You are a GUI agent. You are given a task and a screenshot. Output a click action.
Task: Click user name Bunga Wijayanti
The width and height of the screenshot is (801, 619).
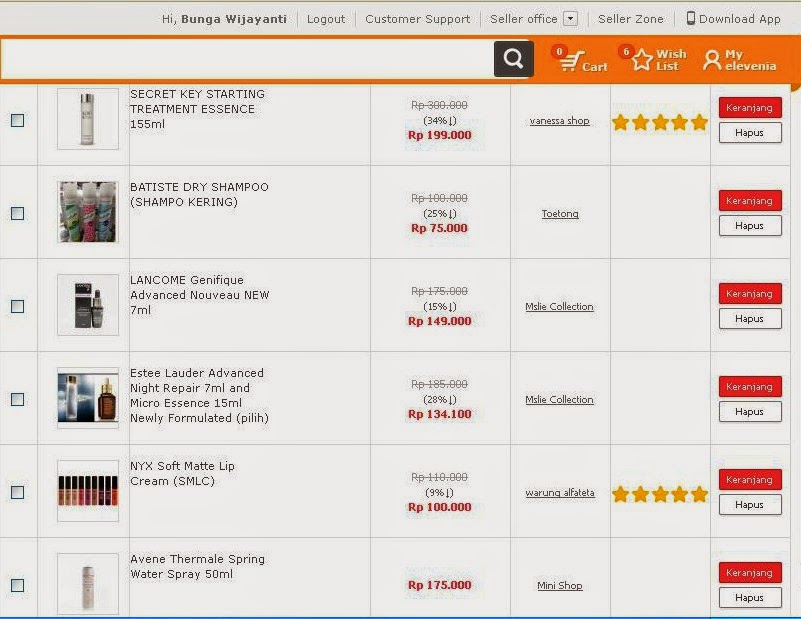pyautogui.click(x=233, y=19)
